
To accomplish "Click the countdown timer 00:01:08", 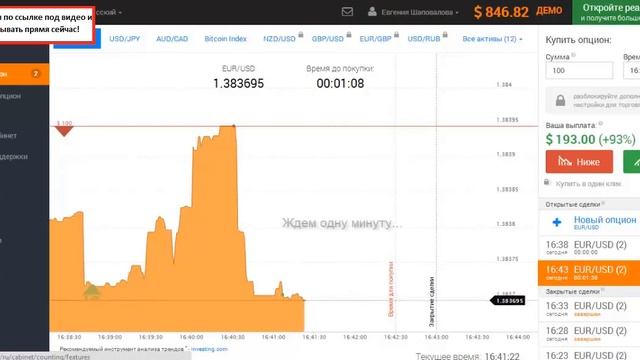I will [340, 84].
